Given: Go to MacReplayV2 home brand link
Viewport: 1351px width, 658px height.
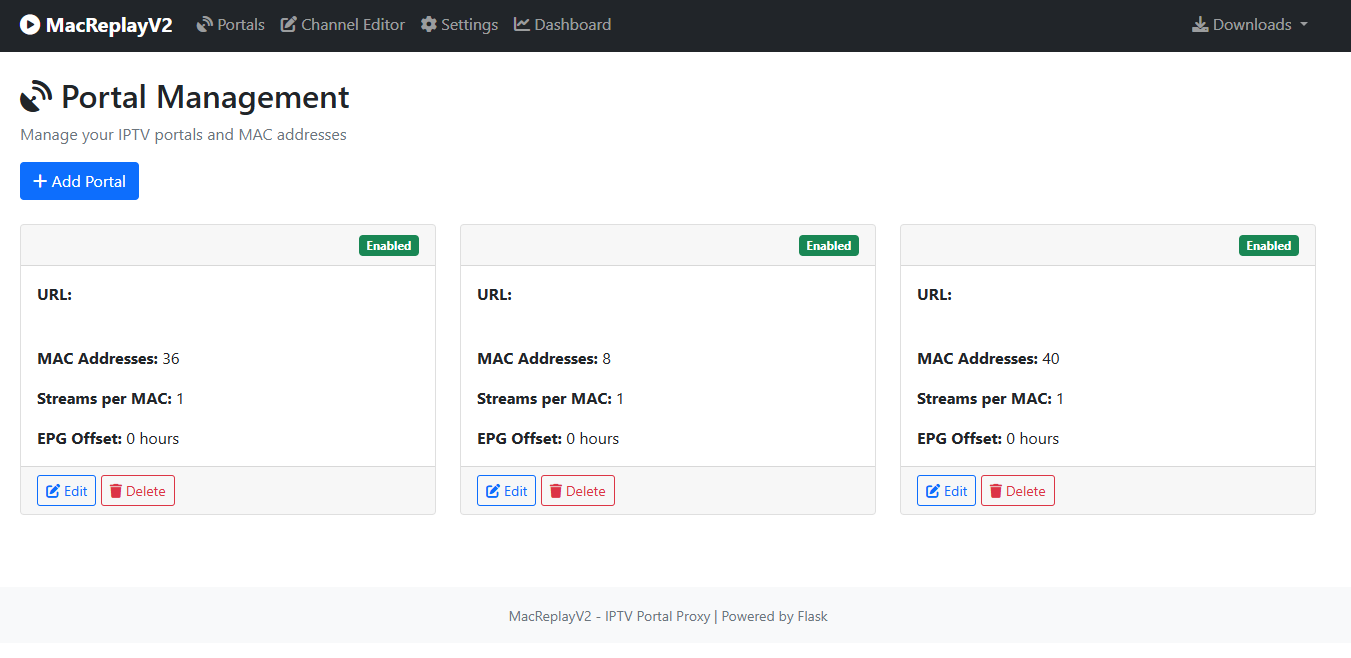Looking at the screenshot, I should [x=96, y=25].
